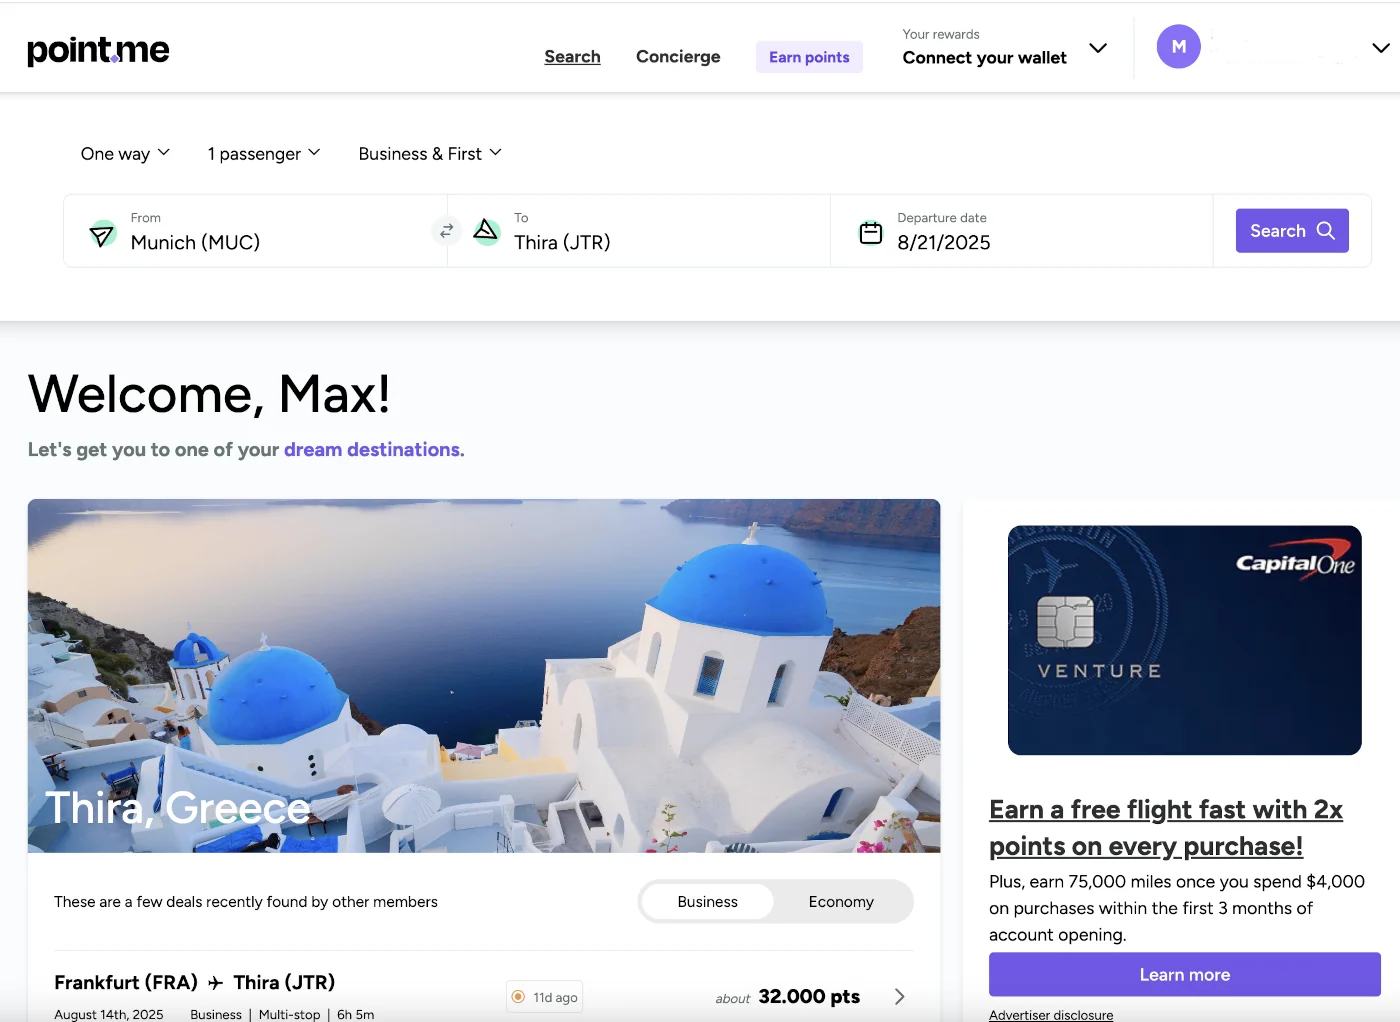Click the purple Search button

coord(1292,231)
